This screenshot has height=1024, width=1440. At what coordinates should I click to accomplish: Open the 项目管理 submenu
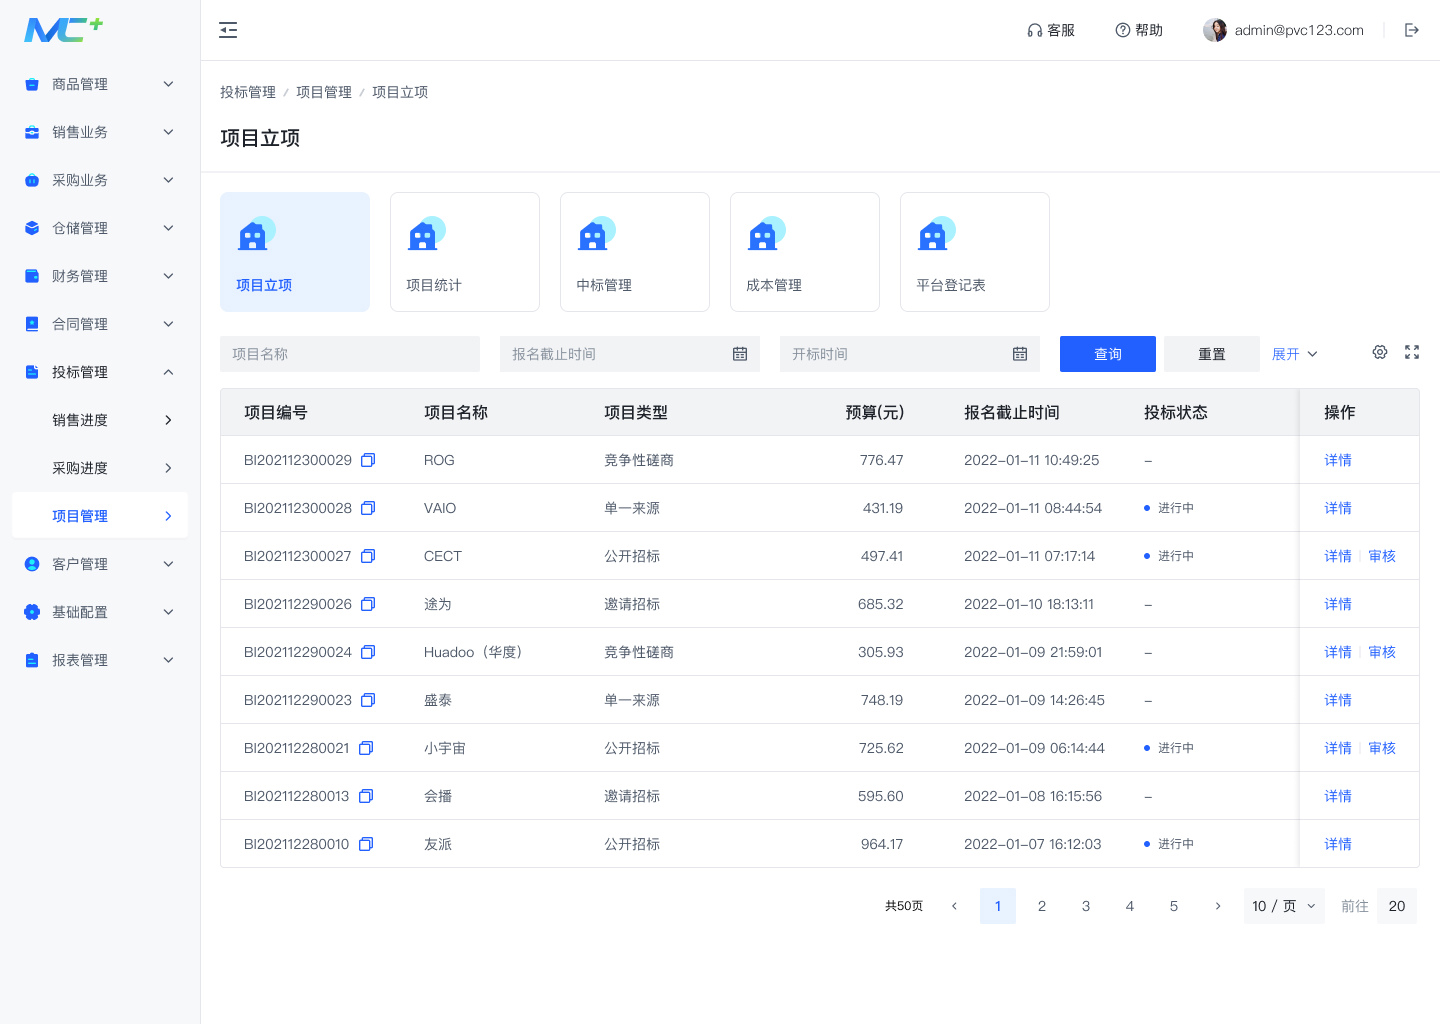click(100, 516)
